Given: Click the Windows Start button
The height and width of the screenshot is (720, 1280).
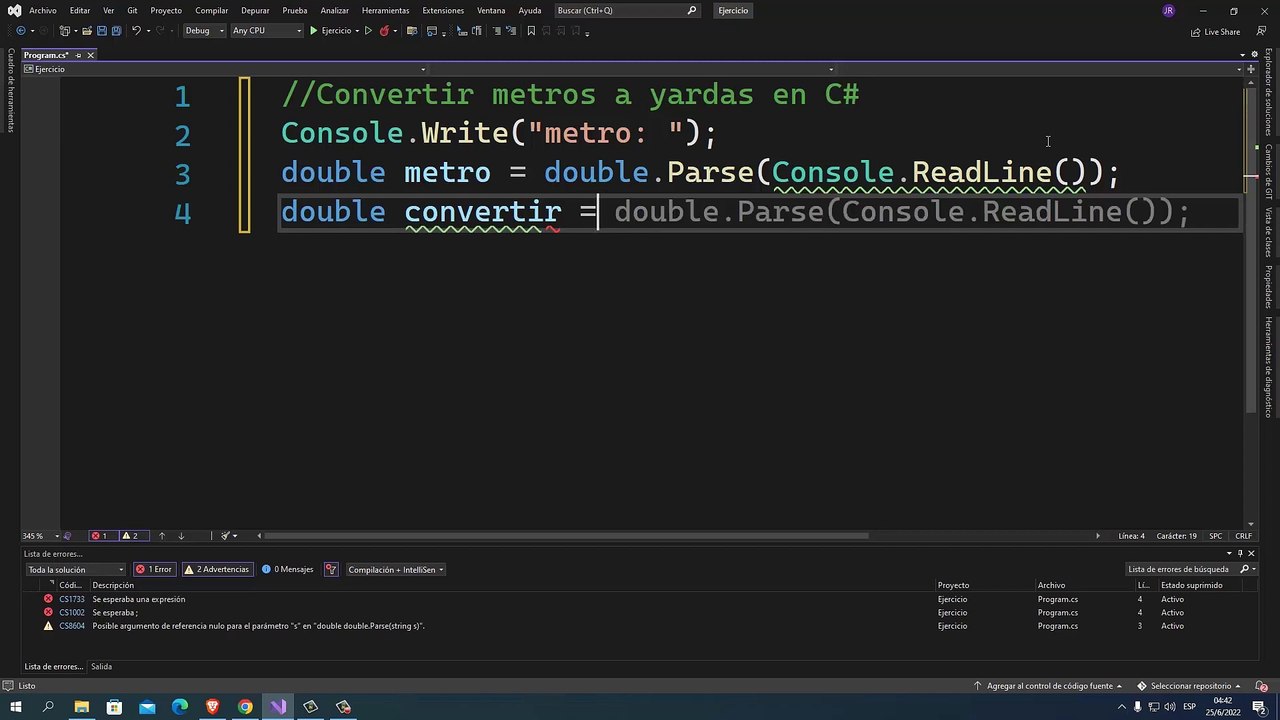Looking at the screenshot, I should 15,707.
